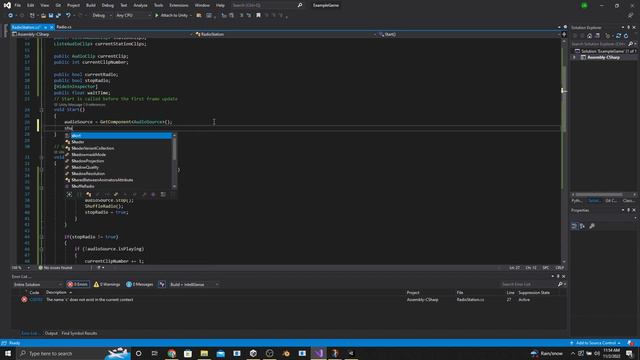Open the Edit menu
This screenshot has height=360, width=640.
(x=31, y=5)
